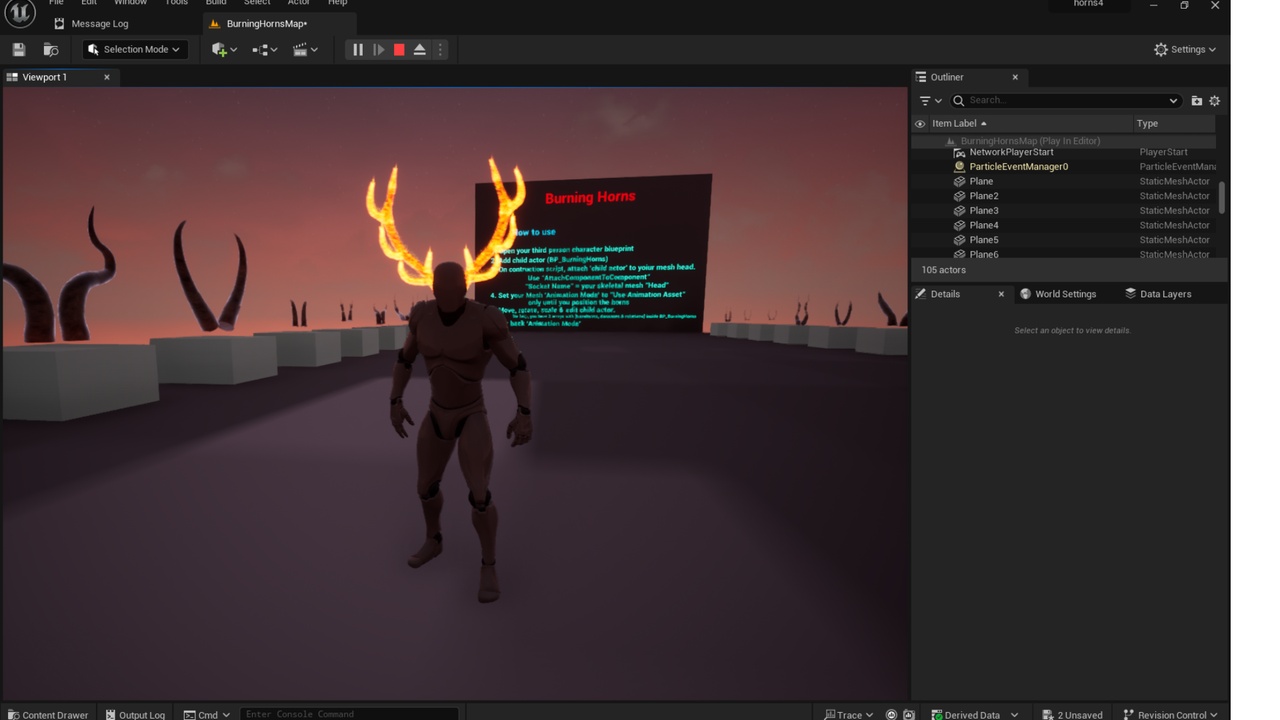Click the NetworkPlayerStart actor icon
This screenshot has width=1280, height=720.
pos(959,152)
